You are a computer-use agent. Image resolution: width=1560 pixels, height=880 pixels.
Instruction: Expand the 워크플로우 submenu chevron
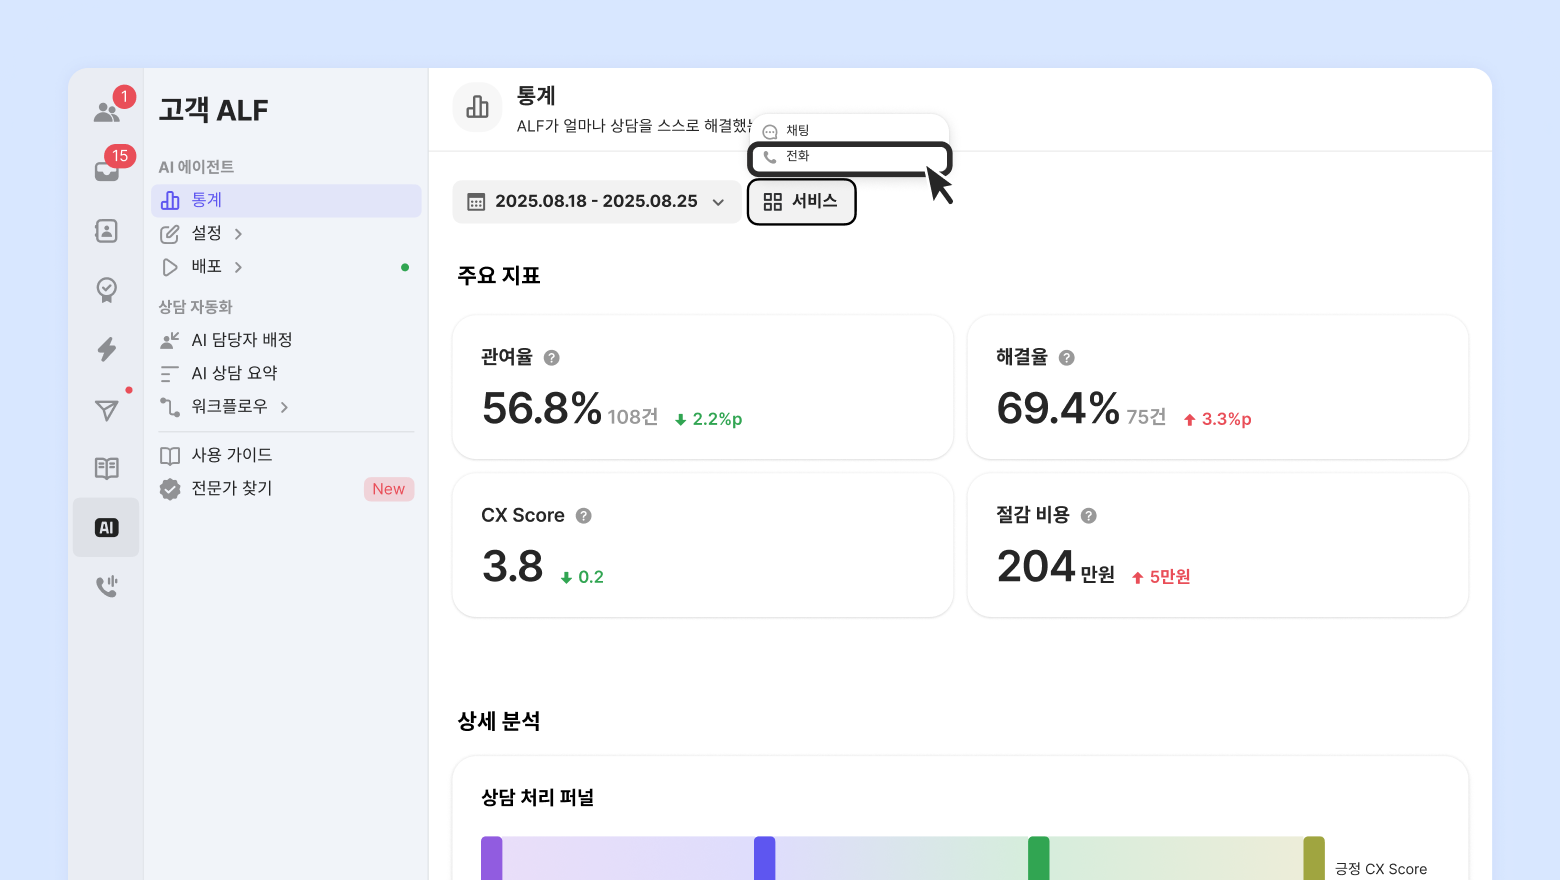(284, 407)
